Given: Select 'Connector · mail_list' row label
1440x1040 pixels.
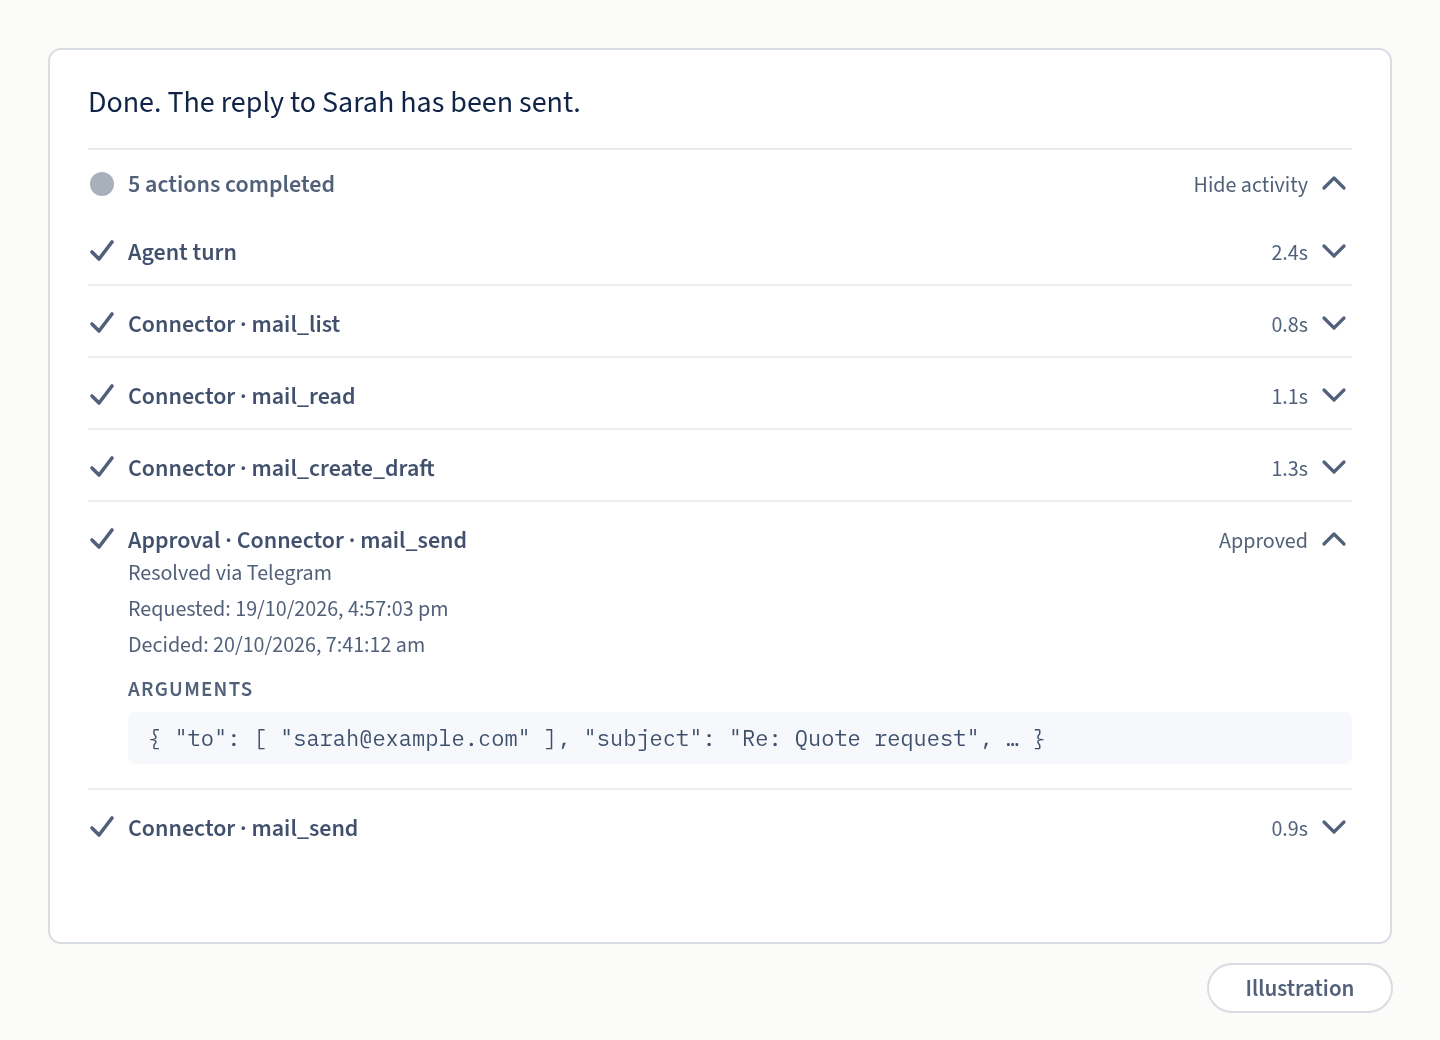Looking at the screenshot, I should point(234,324).
